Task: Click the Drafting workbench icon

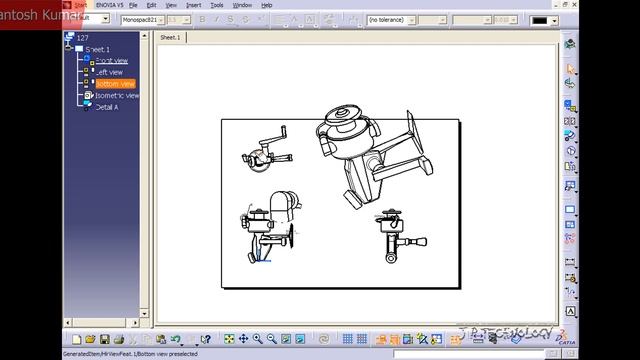Action: 570,44
